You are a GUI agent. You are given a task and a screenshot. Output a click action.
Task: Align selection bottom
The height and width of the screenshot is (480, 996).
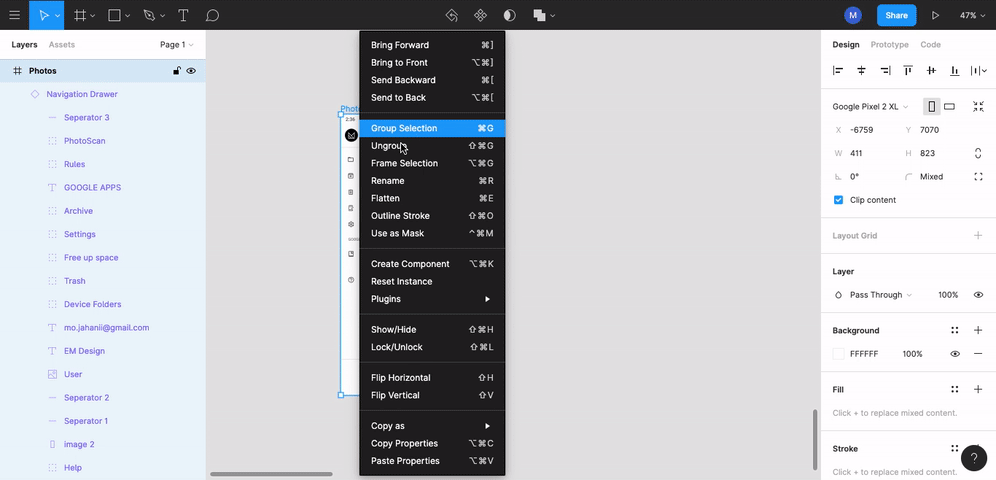pos(955,70)
